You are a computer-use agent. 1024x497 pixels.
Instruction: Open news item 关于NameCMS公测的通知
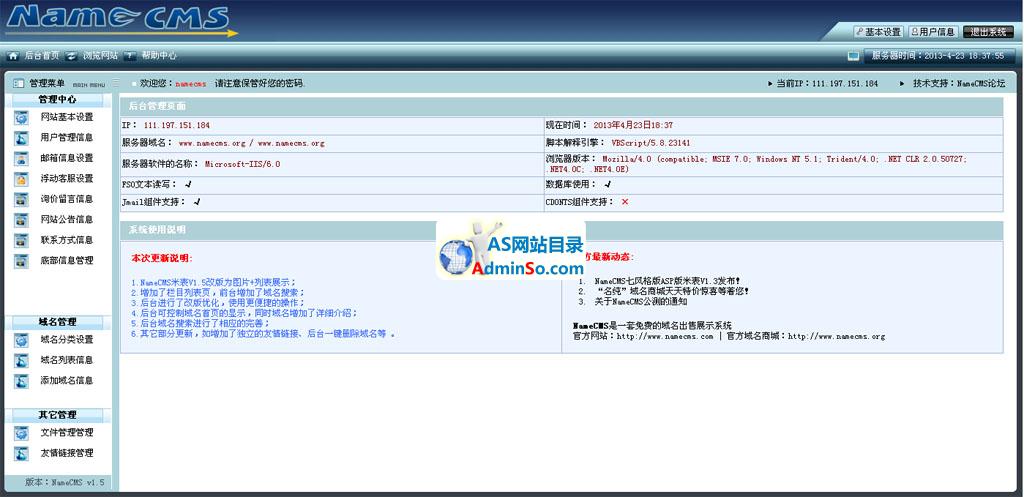pos(641,302)
